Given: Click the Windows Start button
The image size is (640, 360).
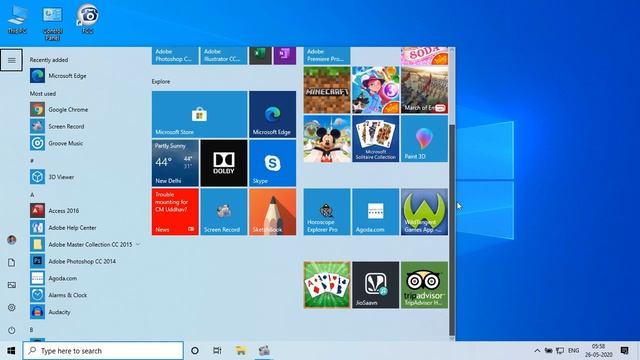Looking at the screenshot, I should pos(11,351).
